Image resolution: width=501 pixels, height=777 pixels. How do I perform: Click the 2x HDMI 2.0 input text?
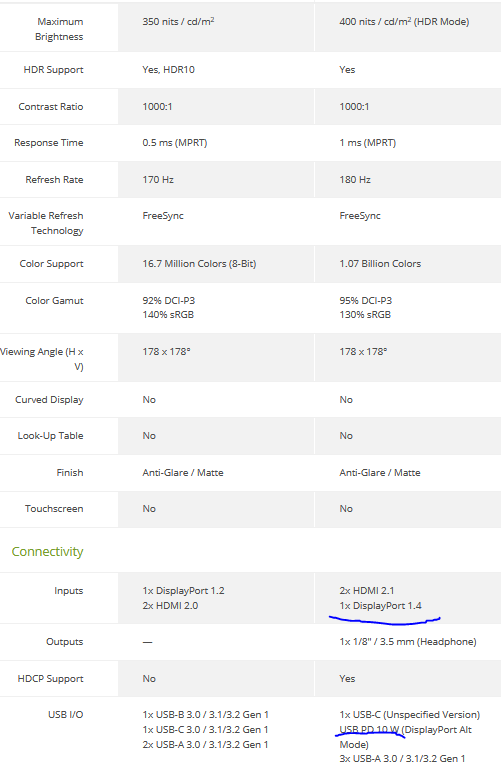tap(170, 606)
